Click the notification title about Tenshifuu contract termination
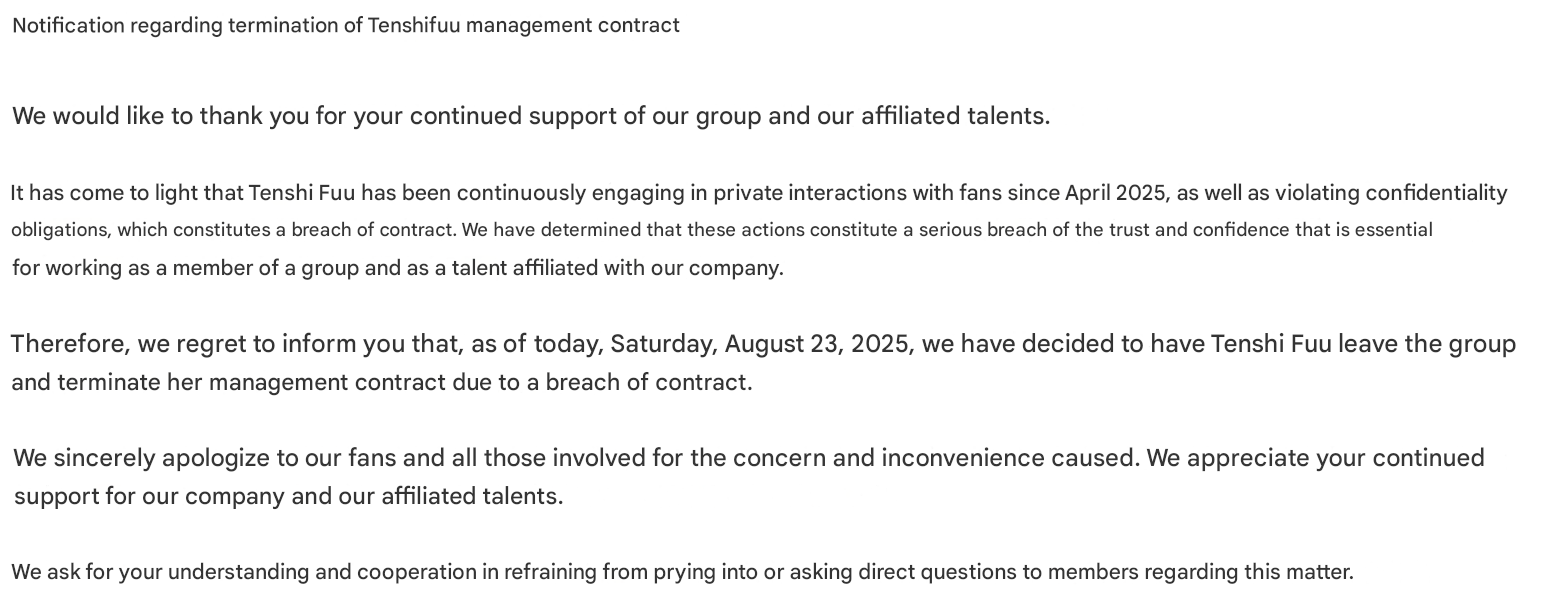 (345, 26)
